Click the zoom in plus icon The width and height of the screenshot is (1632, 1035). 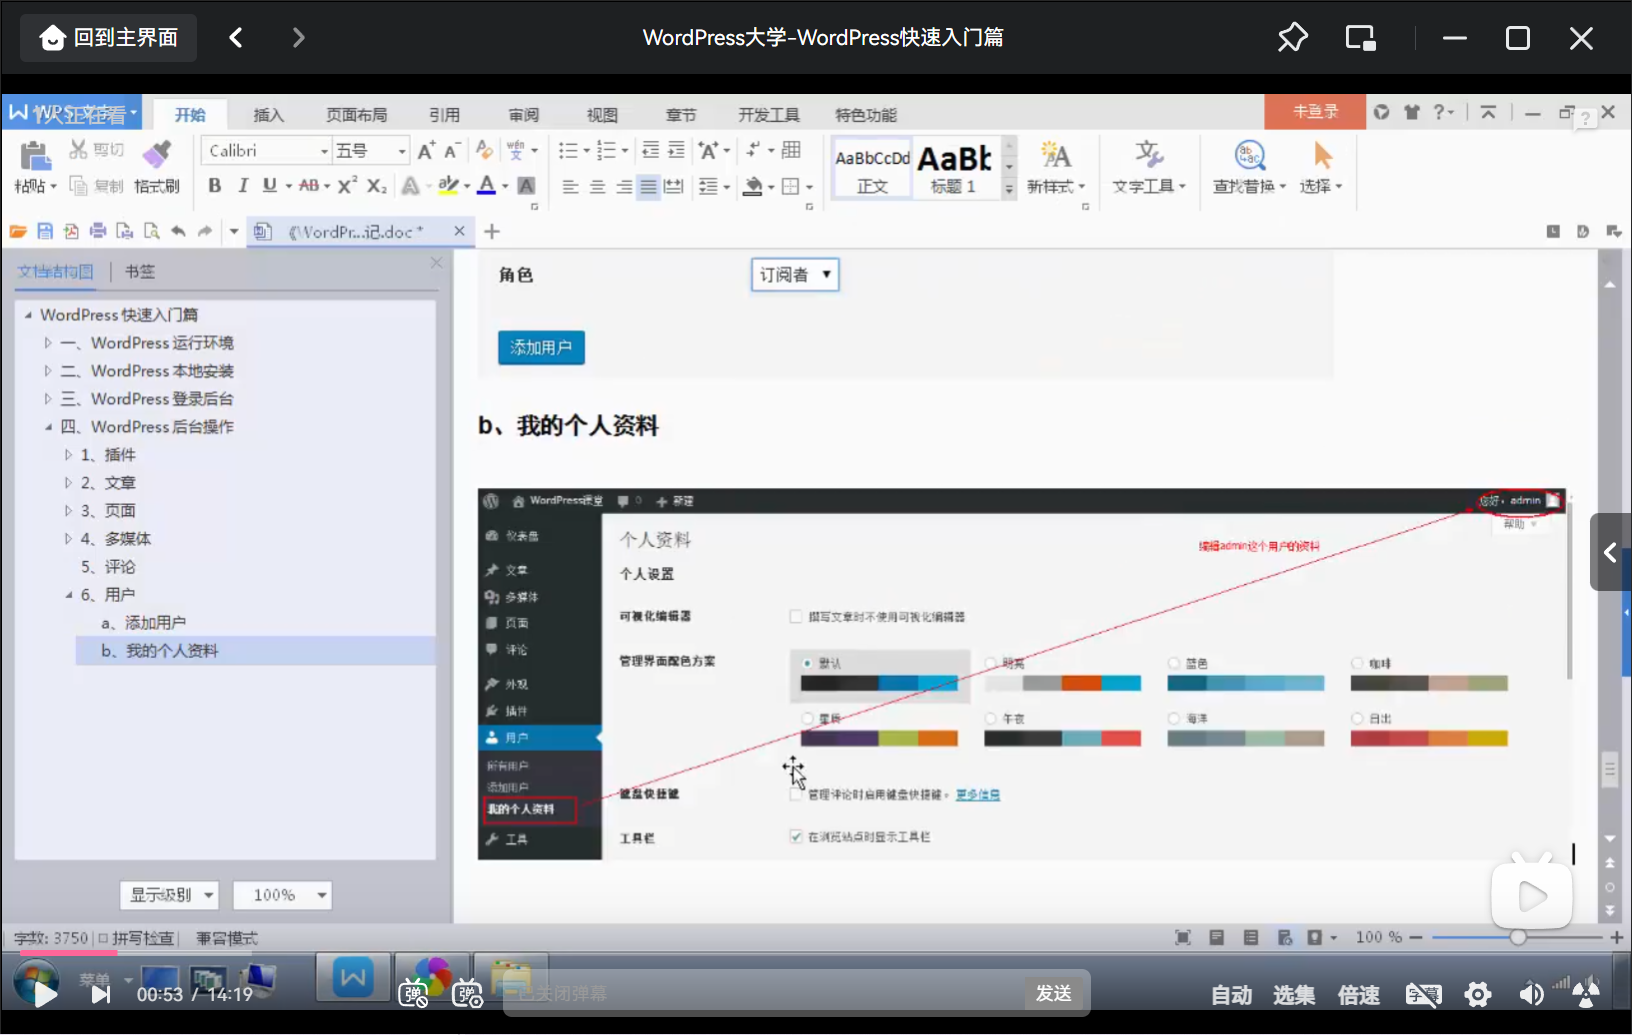click(1616, 937)
